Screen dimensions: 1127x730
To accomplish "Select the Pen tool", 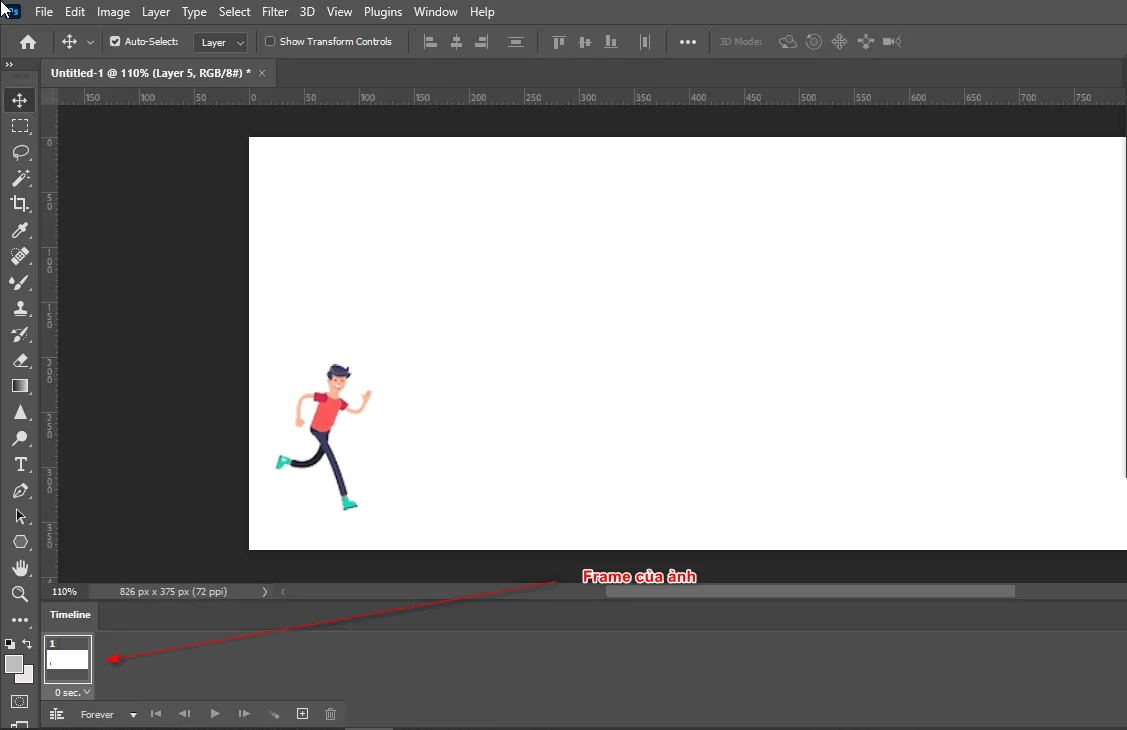I will tap(20, 490).
